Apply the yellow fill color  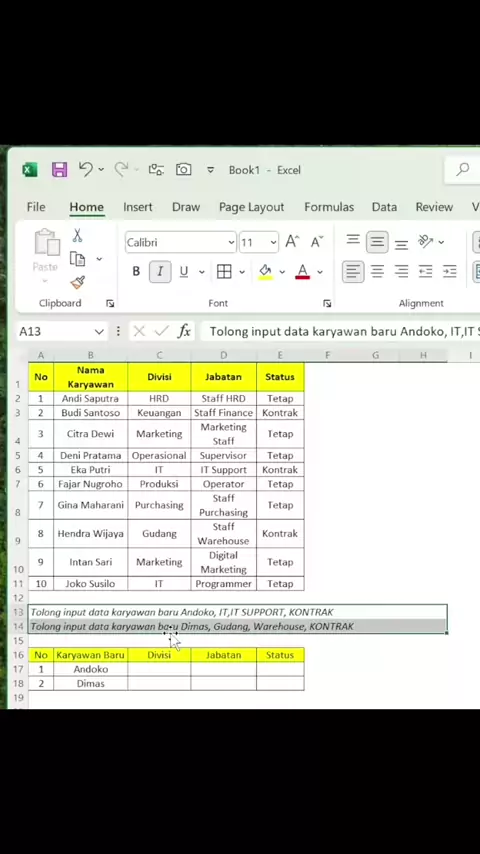coord(265,271)
